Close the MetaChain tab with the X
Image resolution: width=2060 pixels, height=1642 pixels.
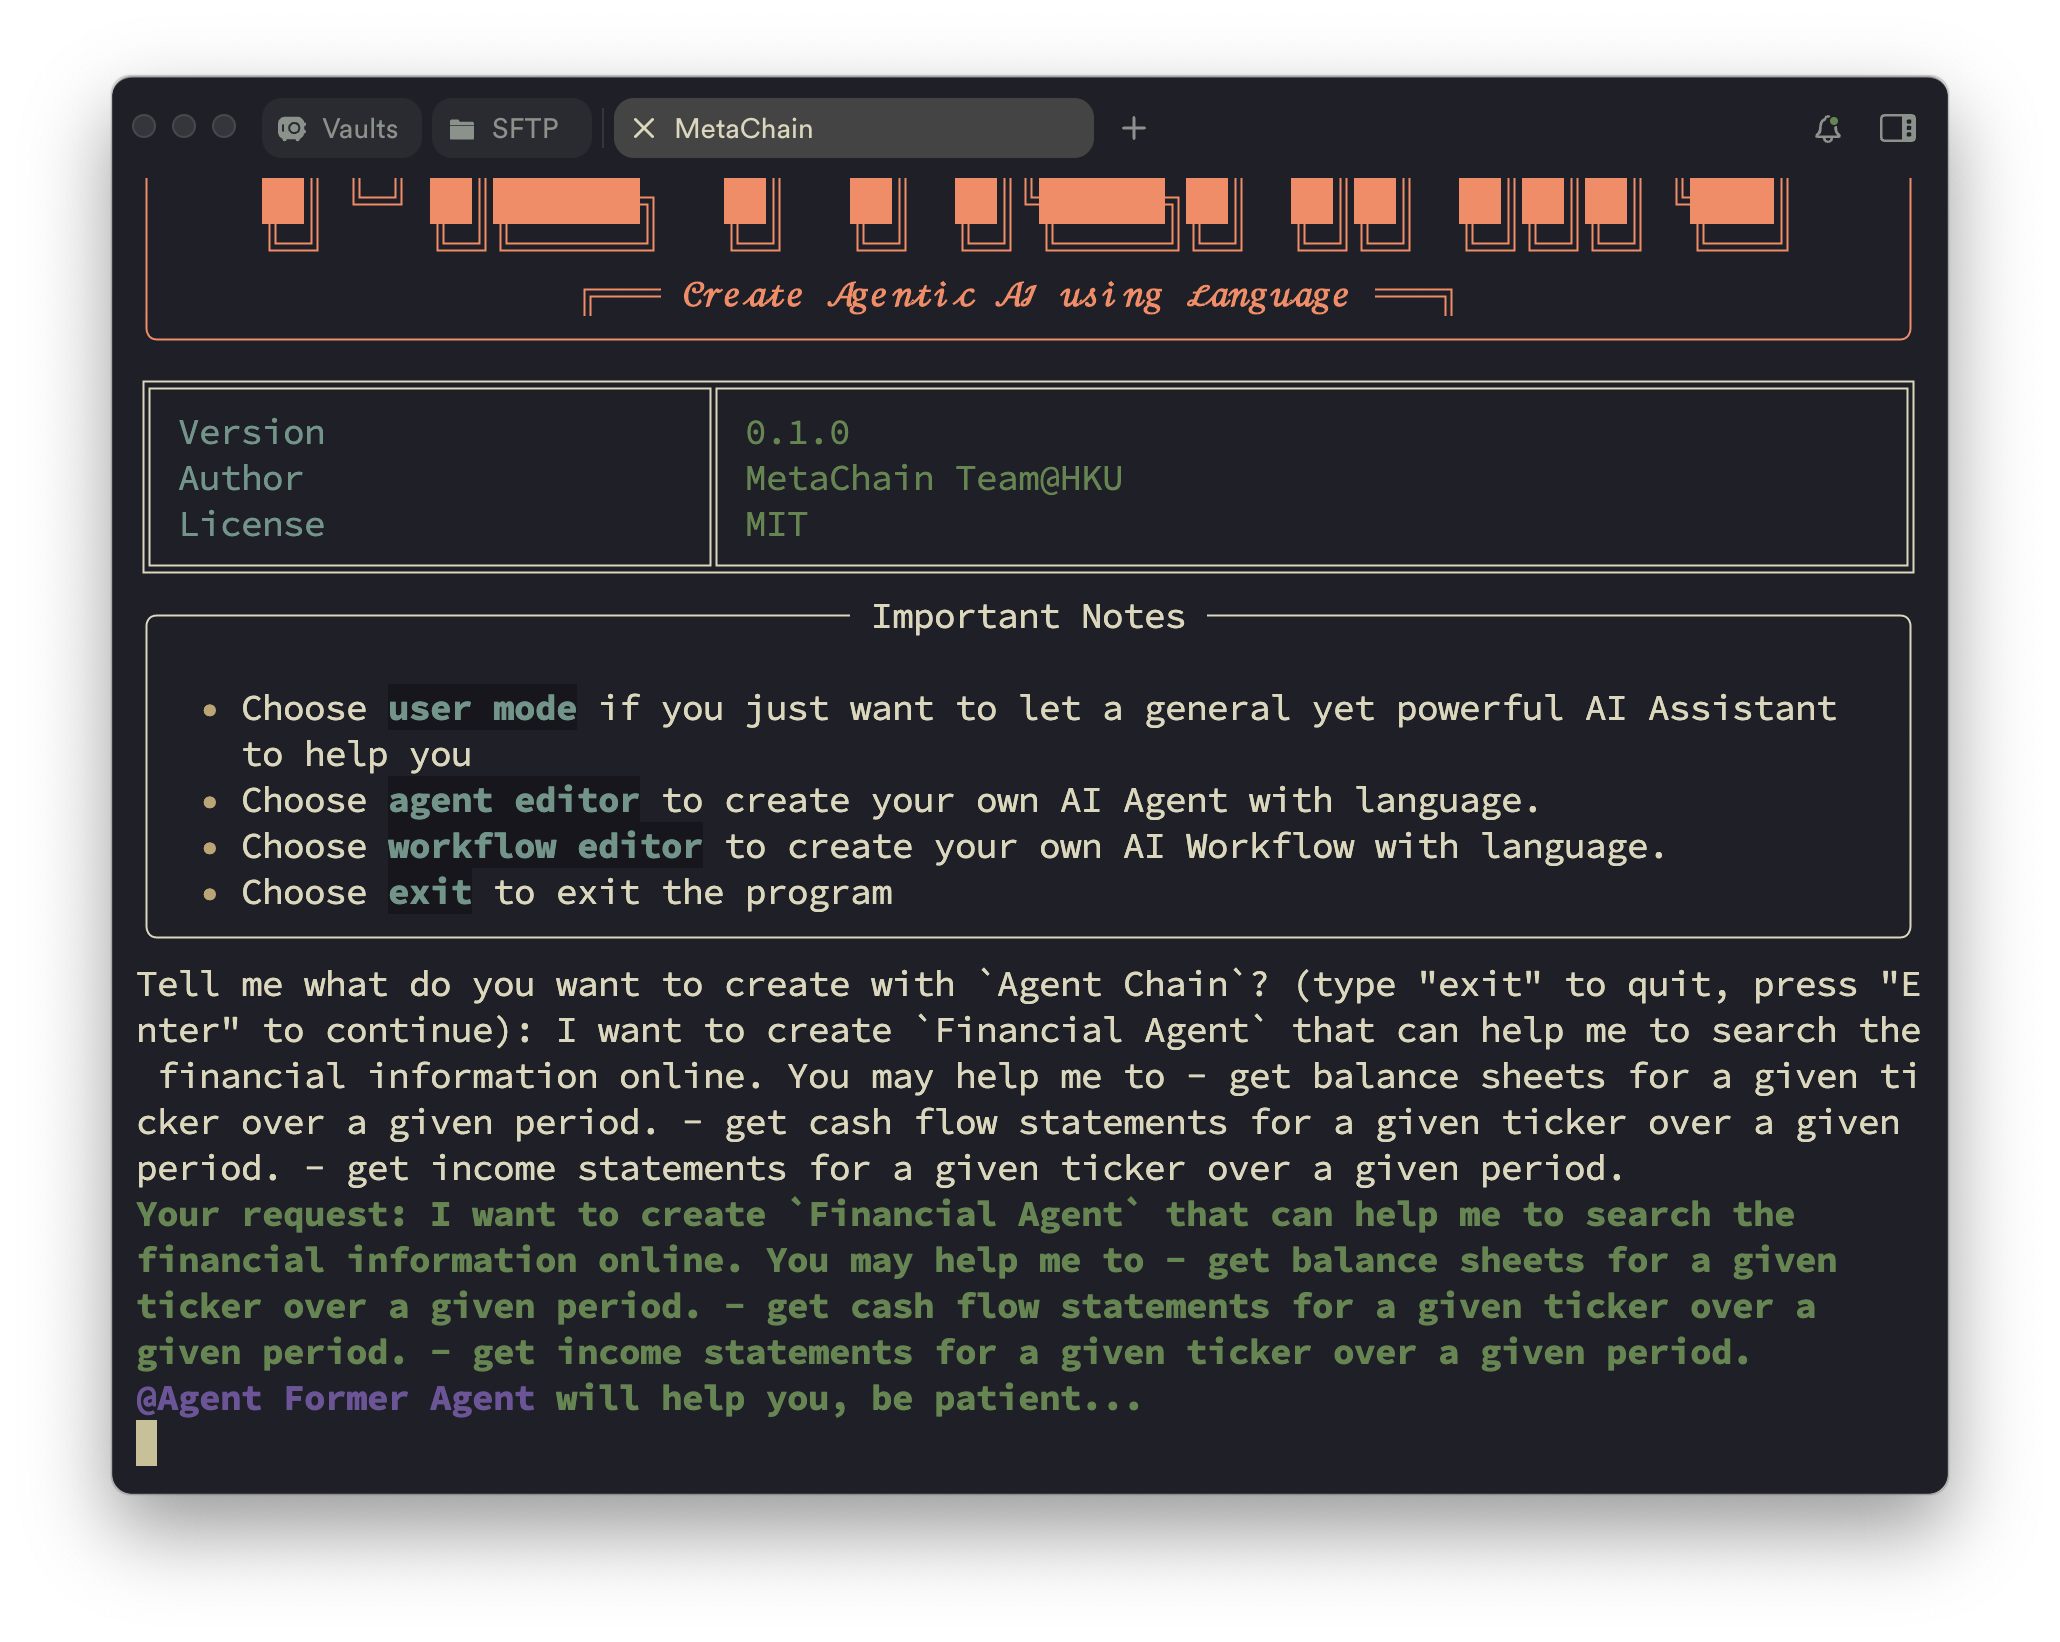[x=646, y=128]
